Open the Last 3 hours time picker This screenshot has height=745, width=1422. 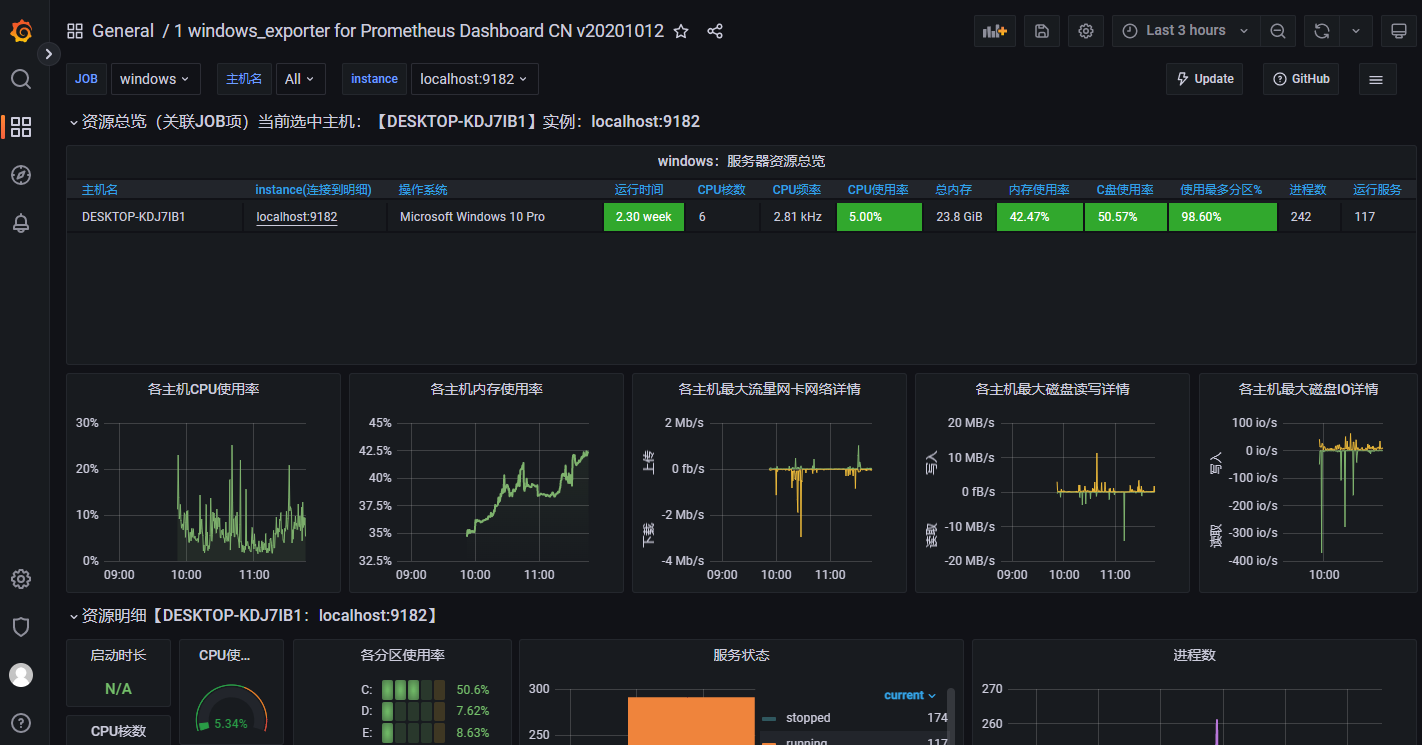tap(1185, 31)
